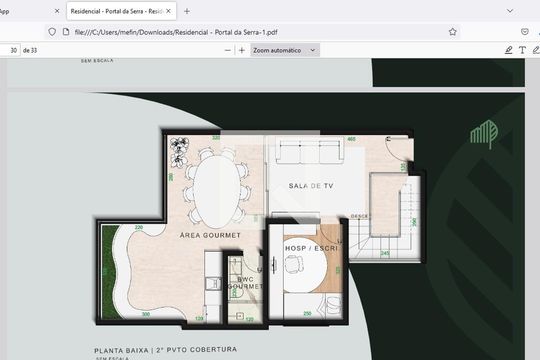Select the Residencial - Portal da Serra tab
540x360 pixels.
(122, 11)
